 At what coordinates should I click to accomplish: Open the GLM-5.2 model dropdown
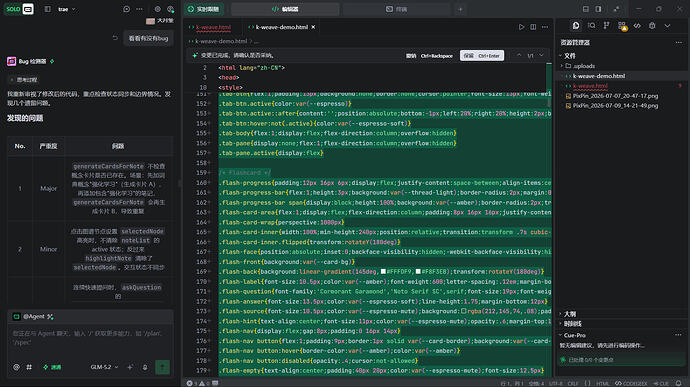[x=104, y=367]
